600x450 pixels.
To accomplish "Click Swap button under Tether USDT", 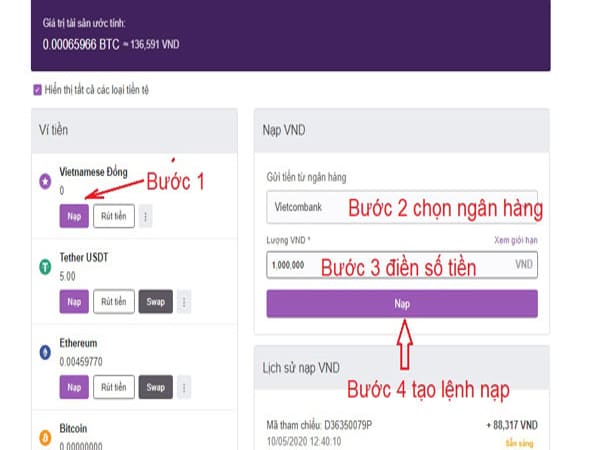I will click(155, 302).
